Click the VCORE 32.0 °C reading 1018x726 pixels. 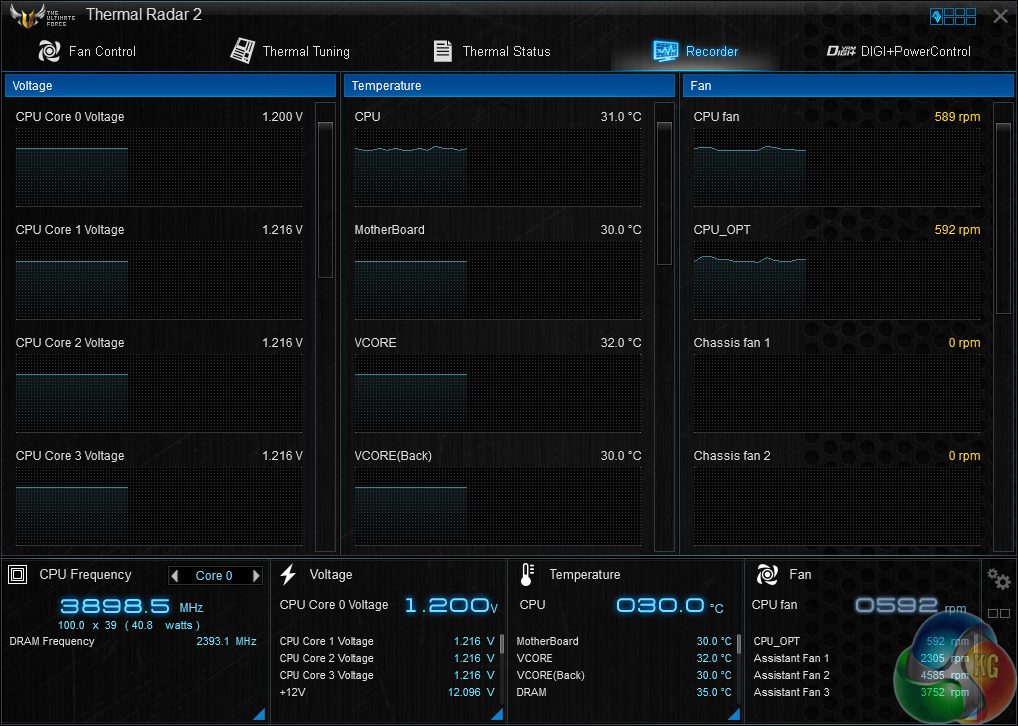tap(621, 343)
